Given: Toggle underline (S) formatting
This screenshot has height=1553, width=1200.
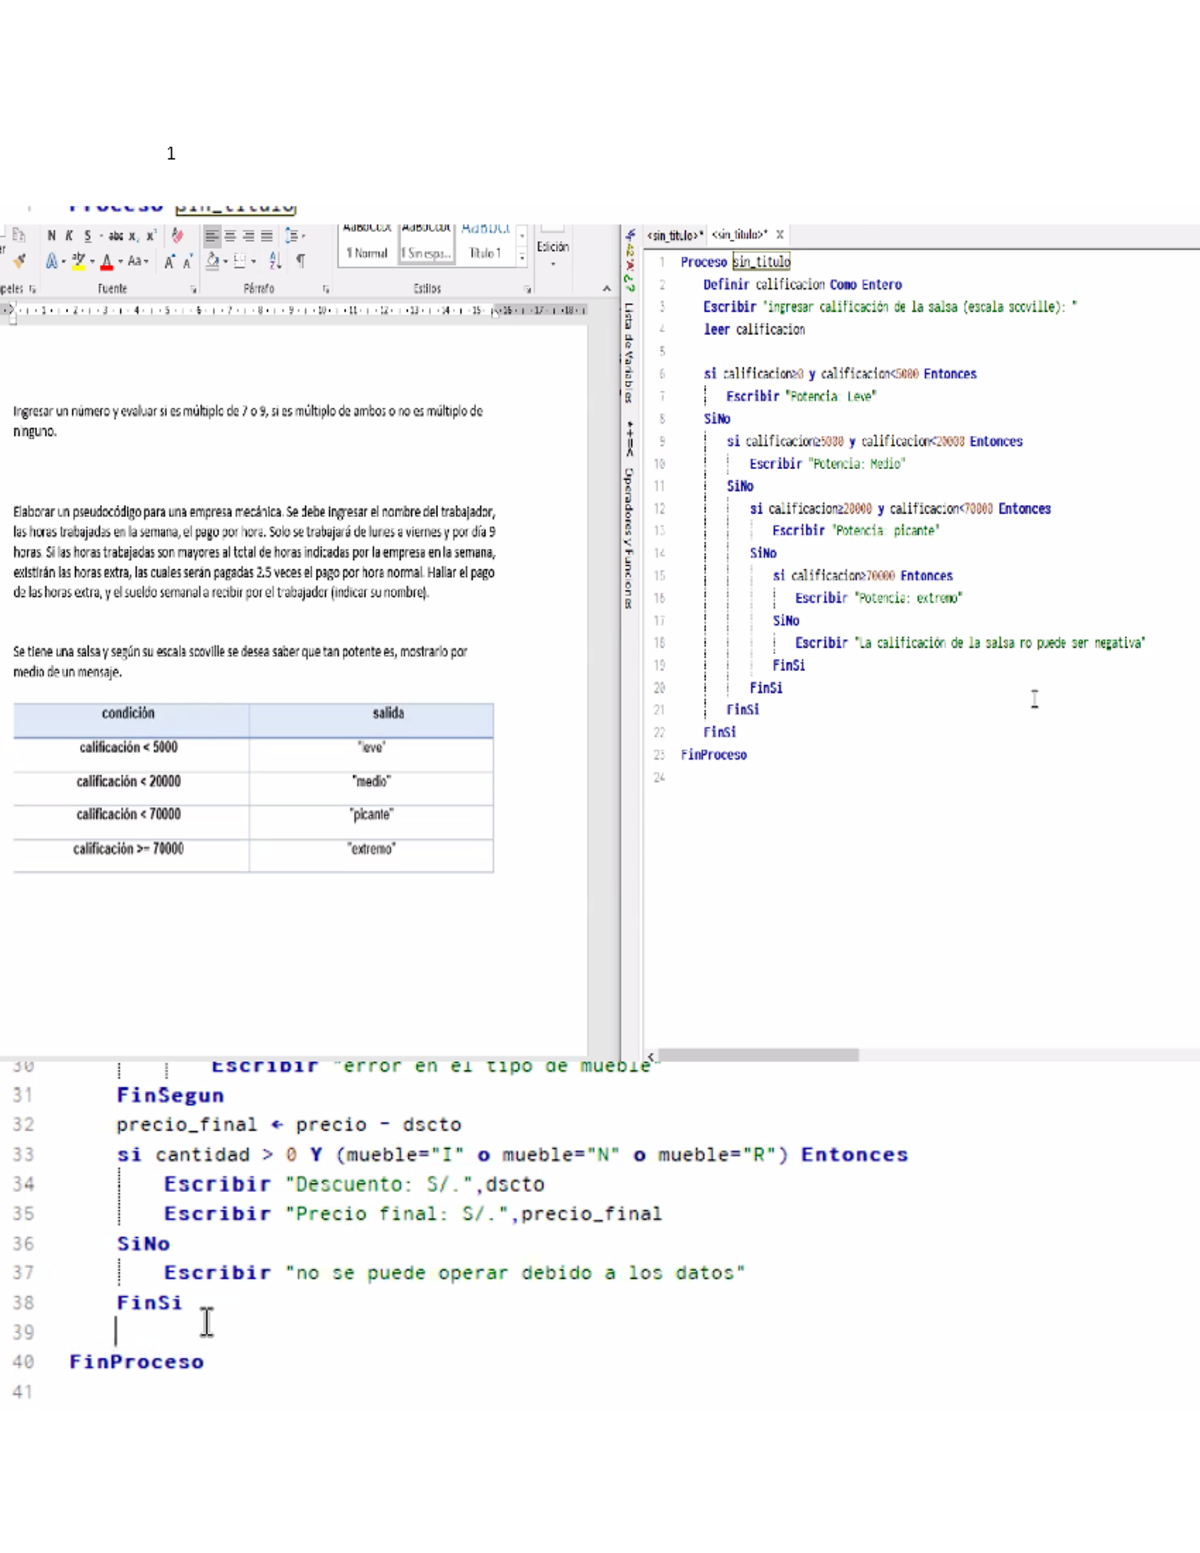Looking at the screenshot, I should [x=88, y=236].
